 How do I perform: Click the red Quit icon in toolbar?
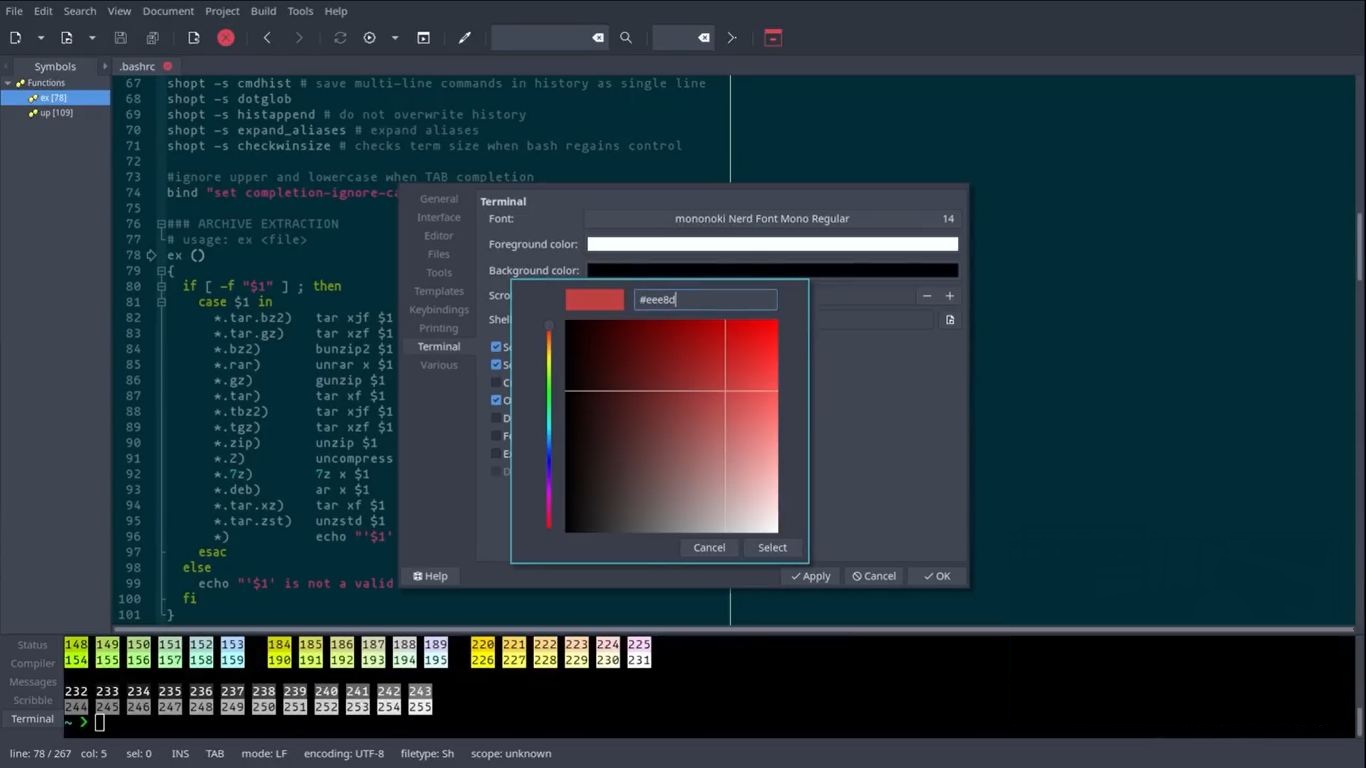point(772,38)
